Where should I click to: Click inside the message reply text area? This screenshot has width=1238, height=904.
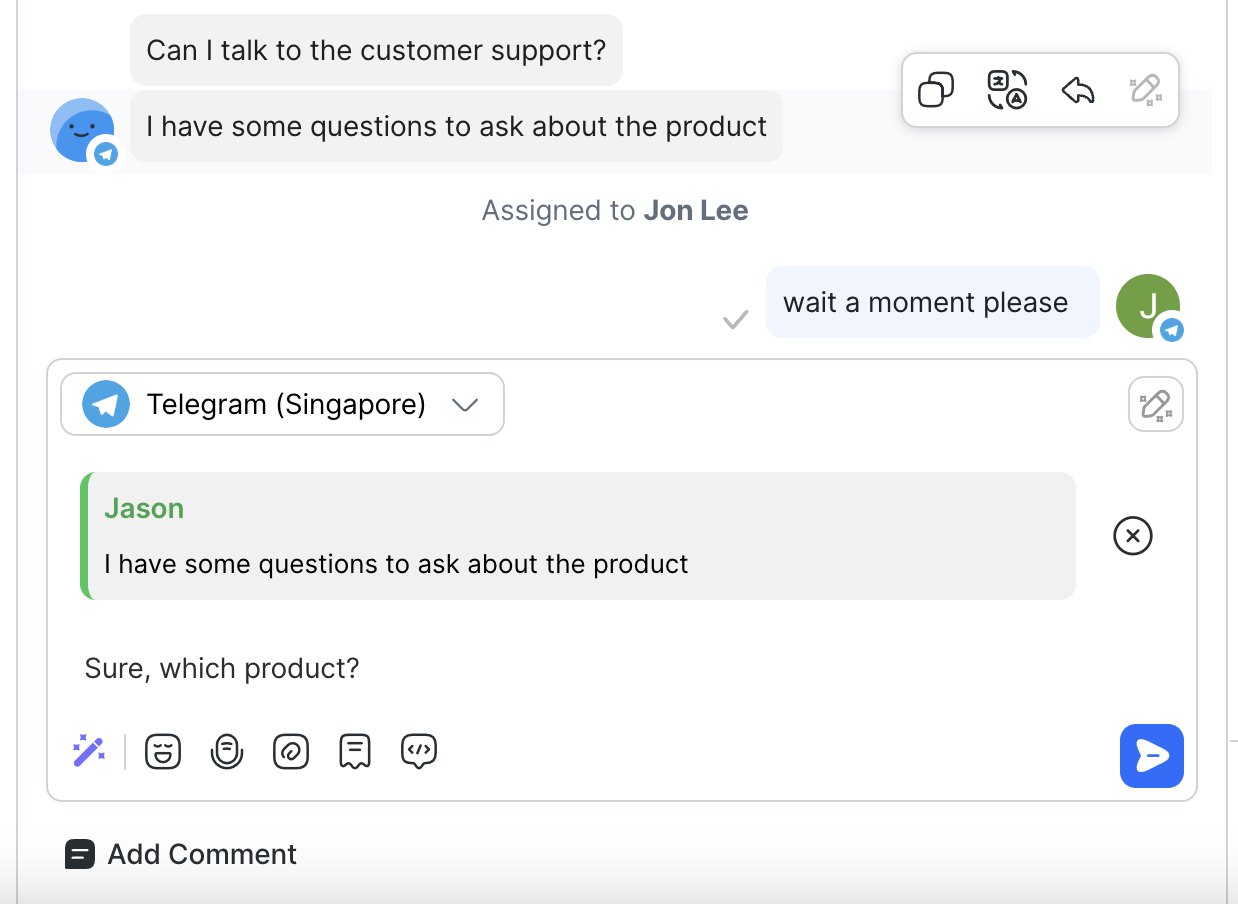(x=500, y=668)
